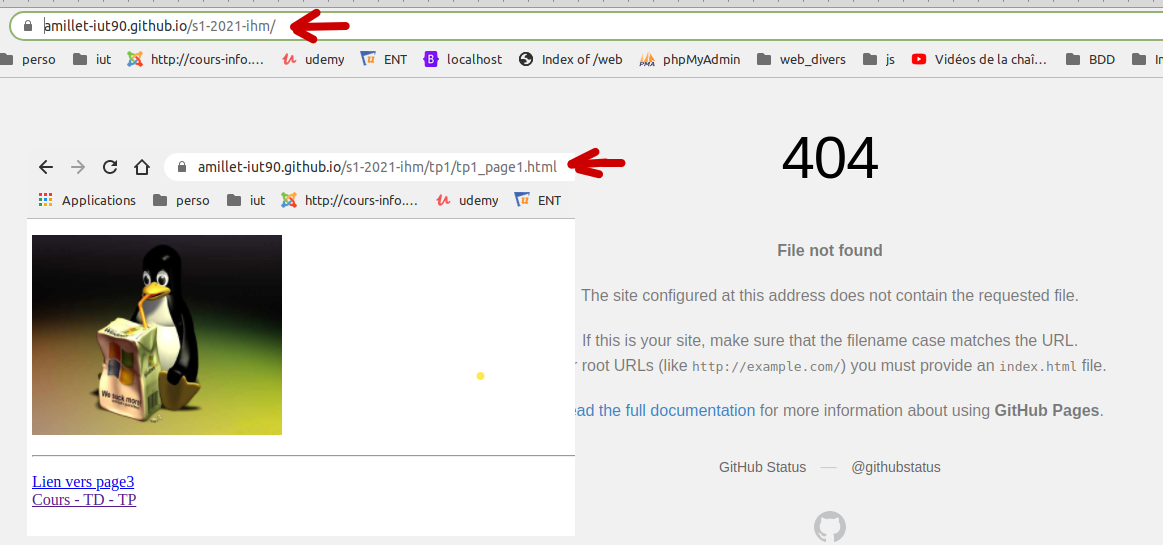Open the localhost bookmark
This screenshot has height=545, width=1163.
point(463,59)
